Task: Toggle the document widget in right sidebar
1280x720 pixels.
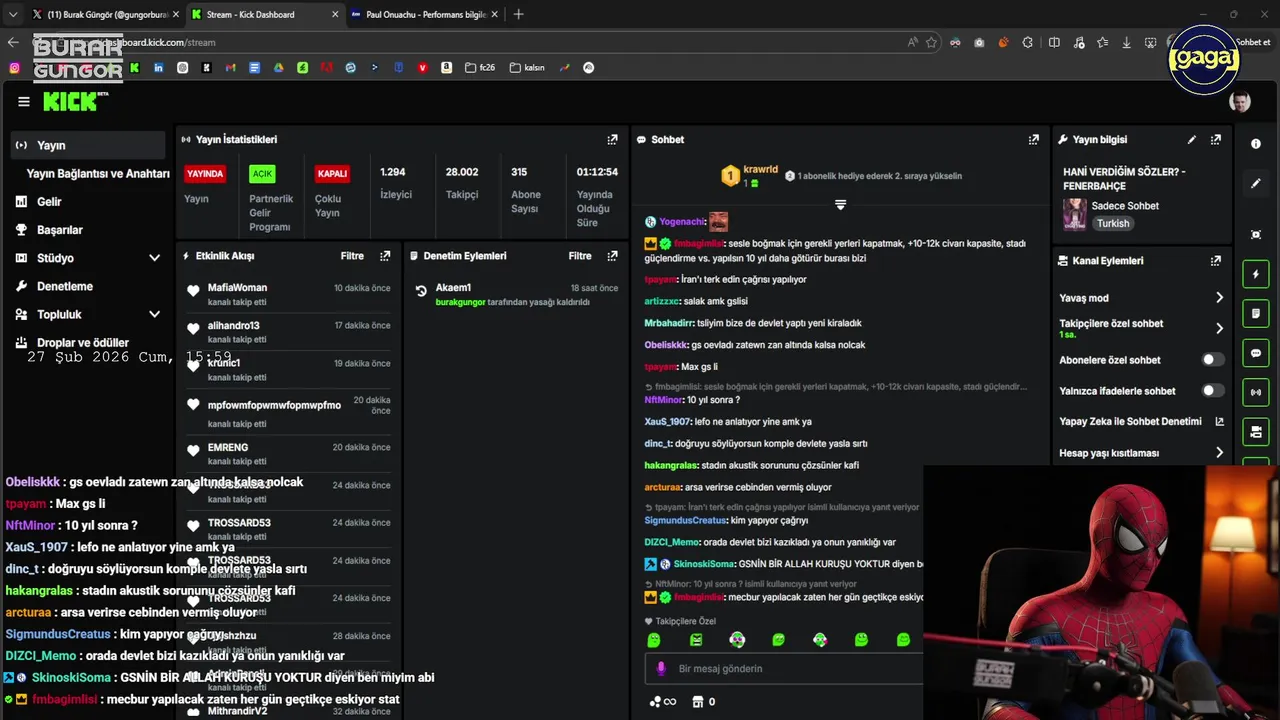Action: tap(1256, 314)
